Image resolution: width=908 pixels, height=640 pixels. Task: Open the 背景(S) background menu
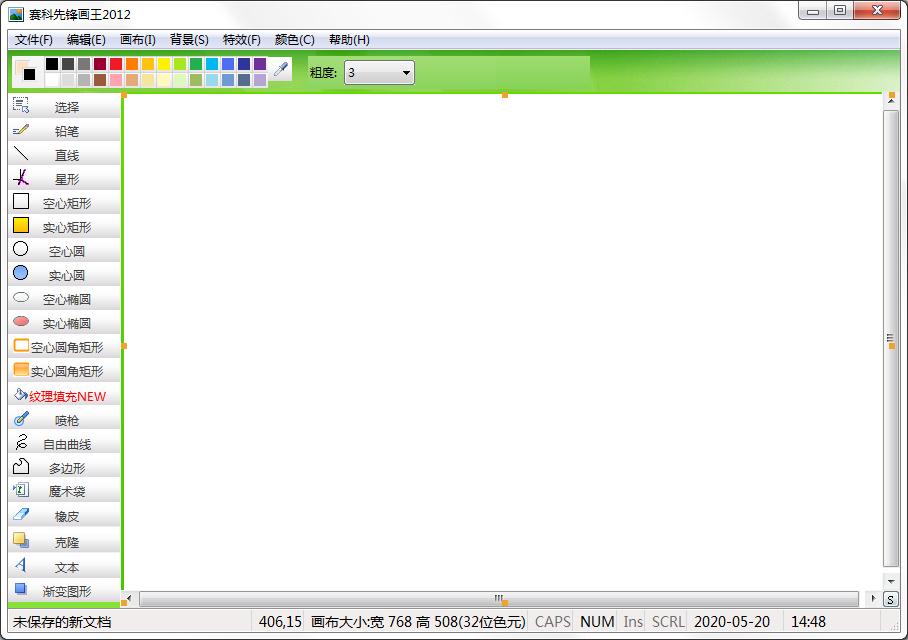coord(189,39)
